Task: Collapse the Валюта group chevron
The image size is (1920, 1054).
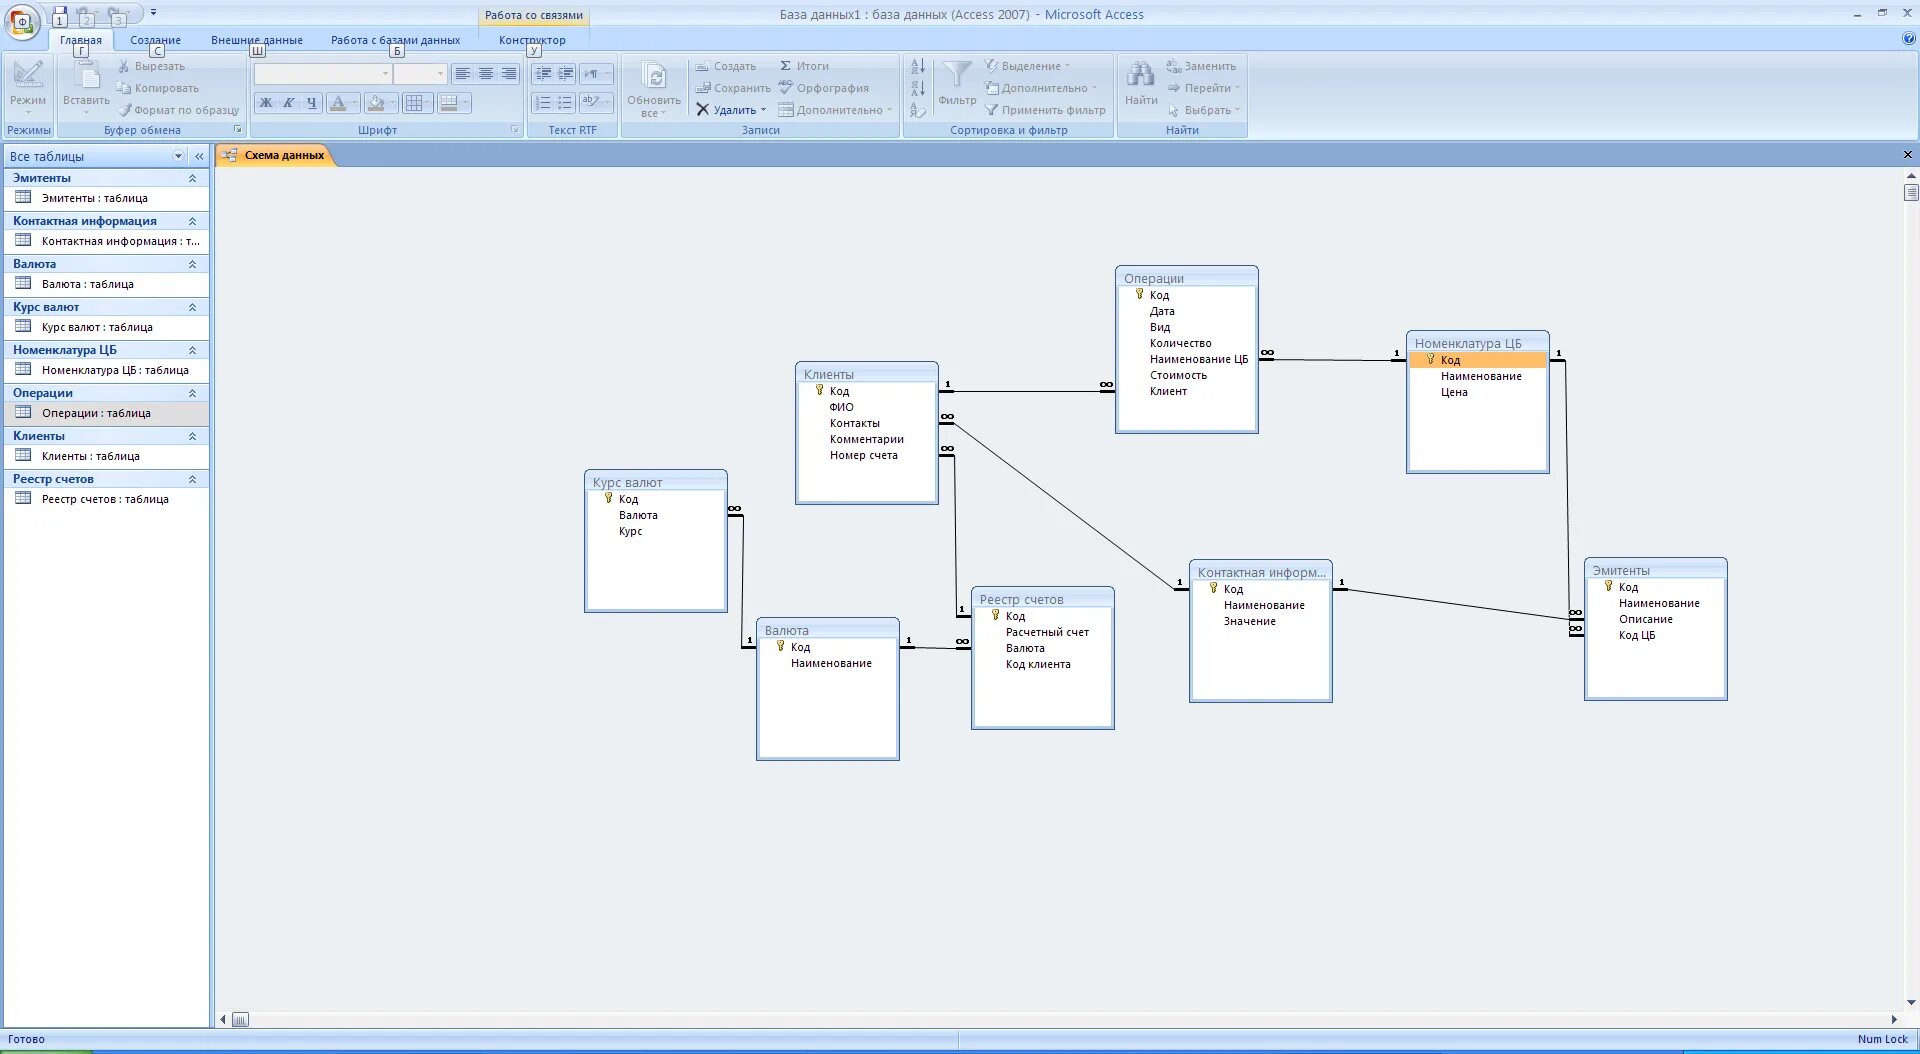Action: point(192,264)
